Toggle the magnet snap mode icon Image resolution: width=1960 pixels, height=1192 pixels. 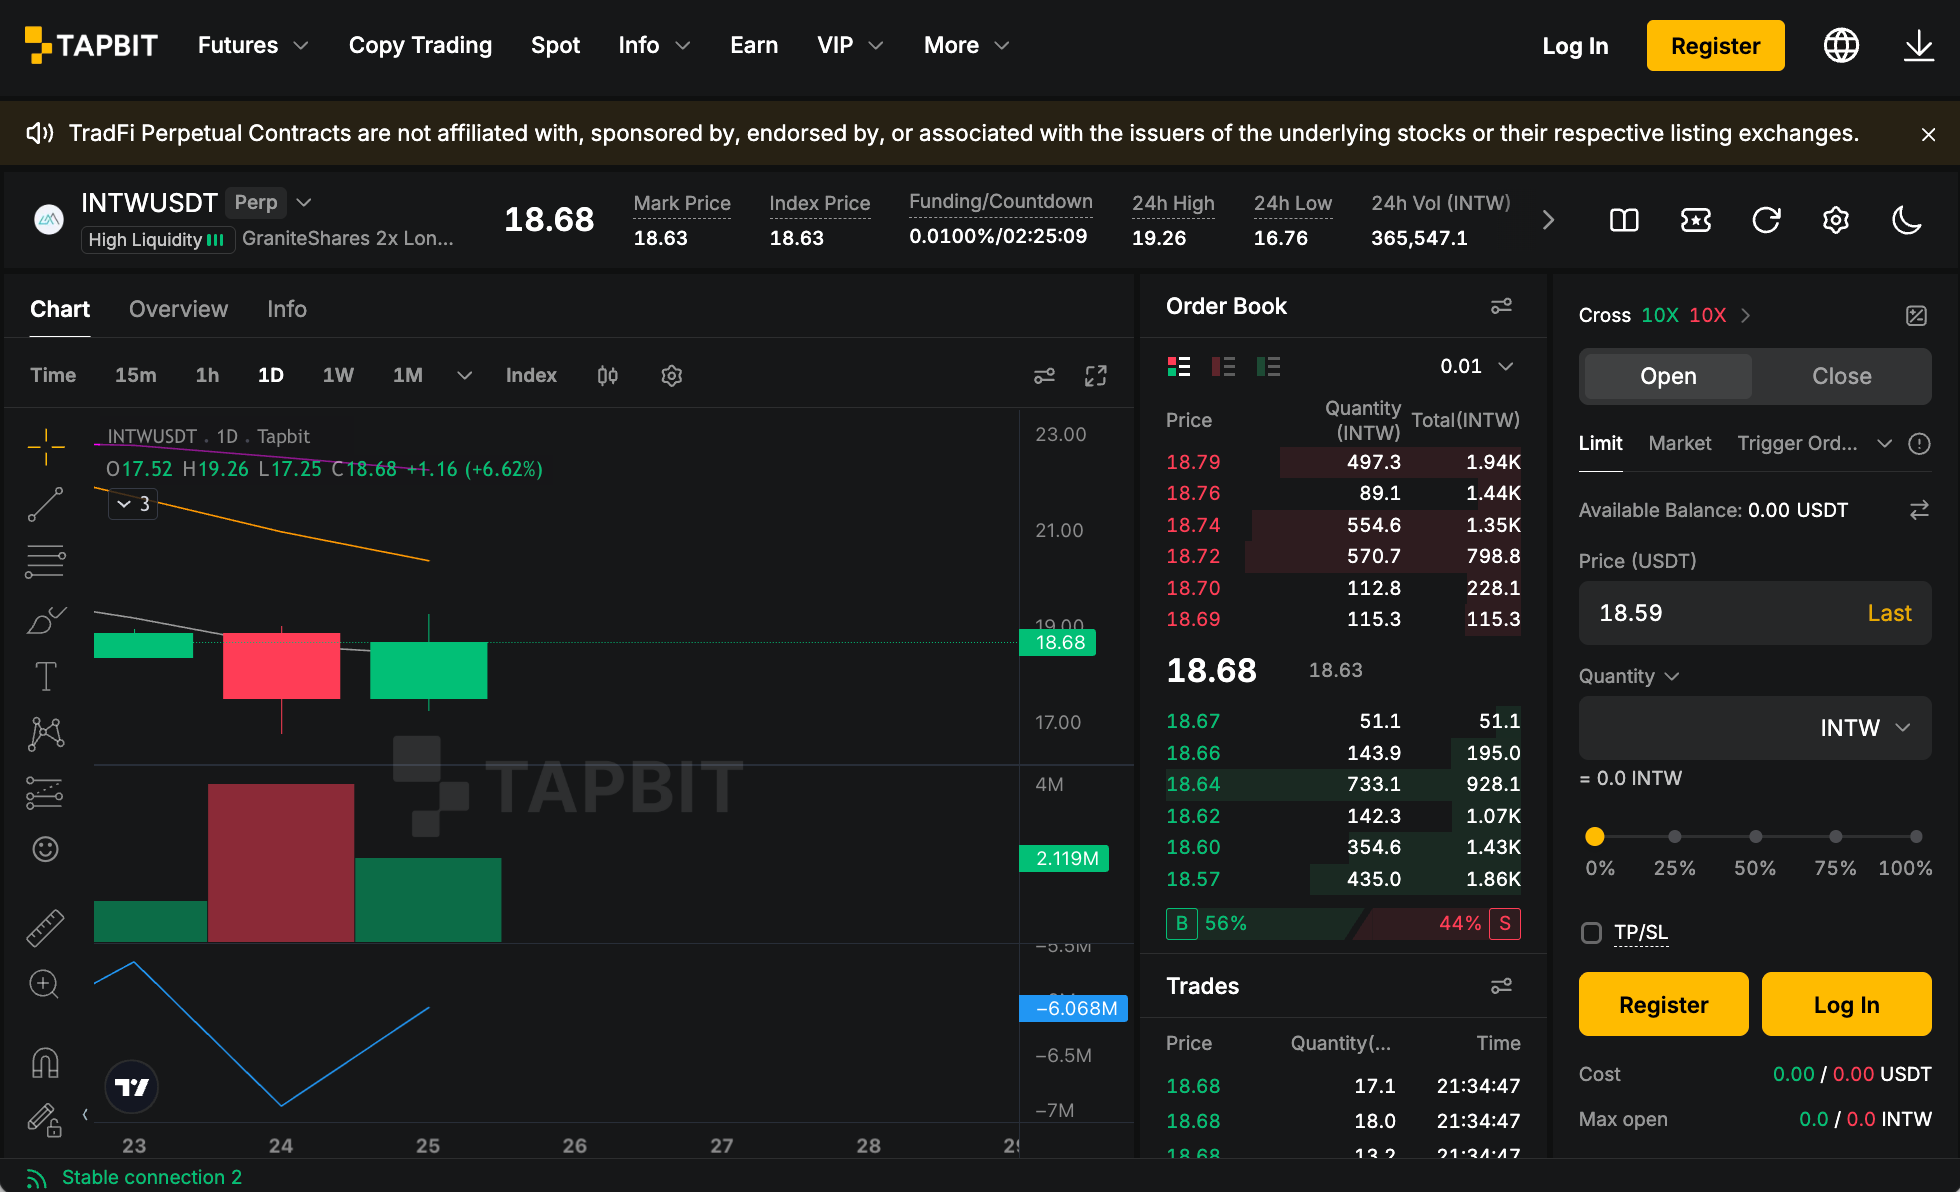(x=45, y=1062)
